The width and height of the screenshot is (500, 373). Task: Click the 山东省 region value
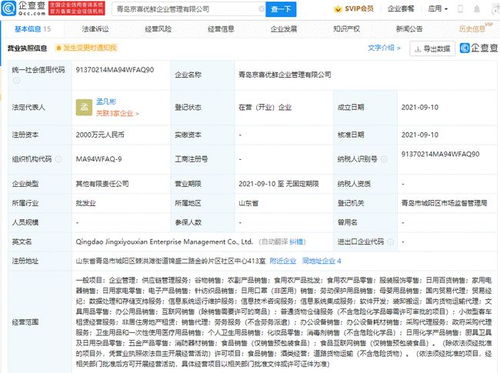pos(248,203)
